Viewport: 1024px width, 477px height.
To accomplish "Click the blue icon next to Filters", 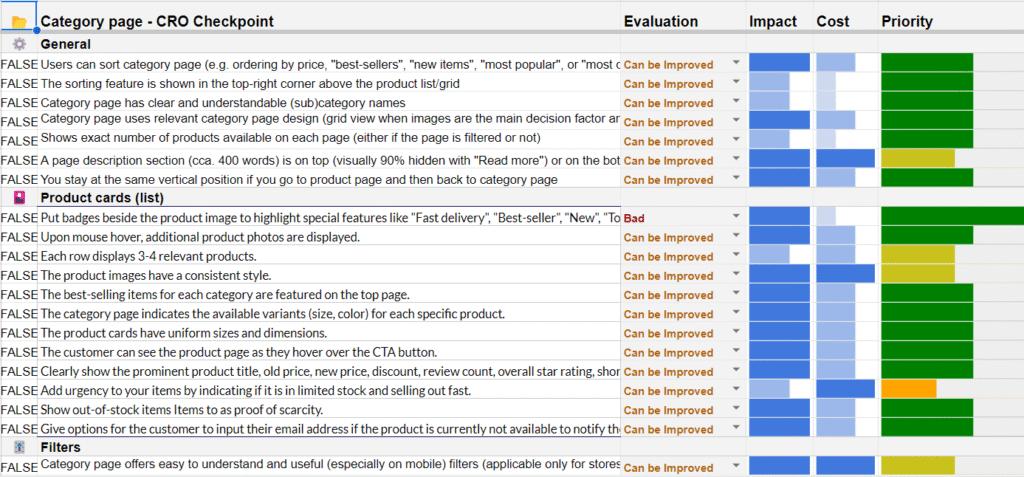I will 19,448.
